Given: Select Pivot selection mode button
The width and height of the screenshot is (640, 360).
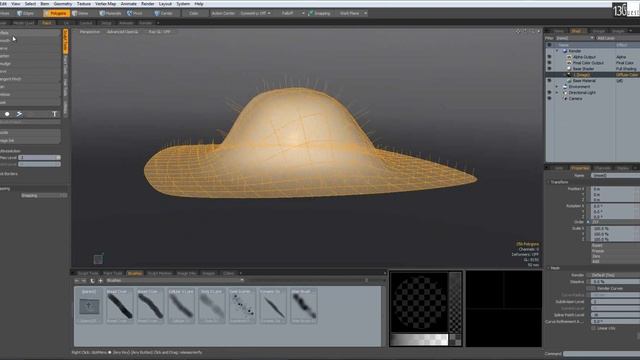Looking at the screenshot, I should 136,13.
